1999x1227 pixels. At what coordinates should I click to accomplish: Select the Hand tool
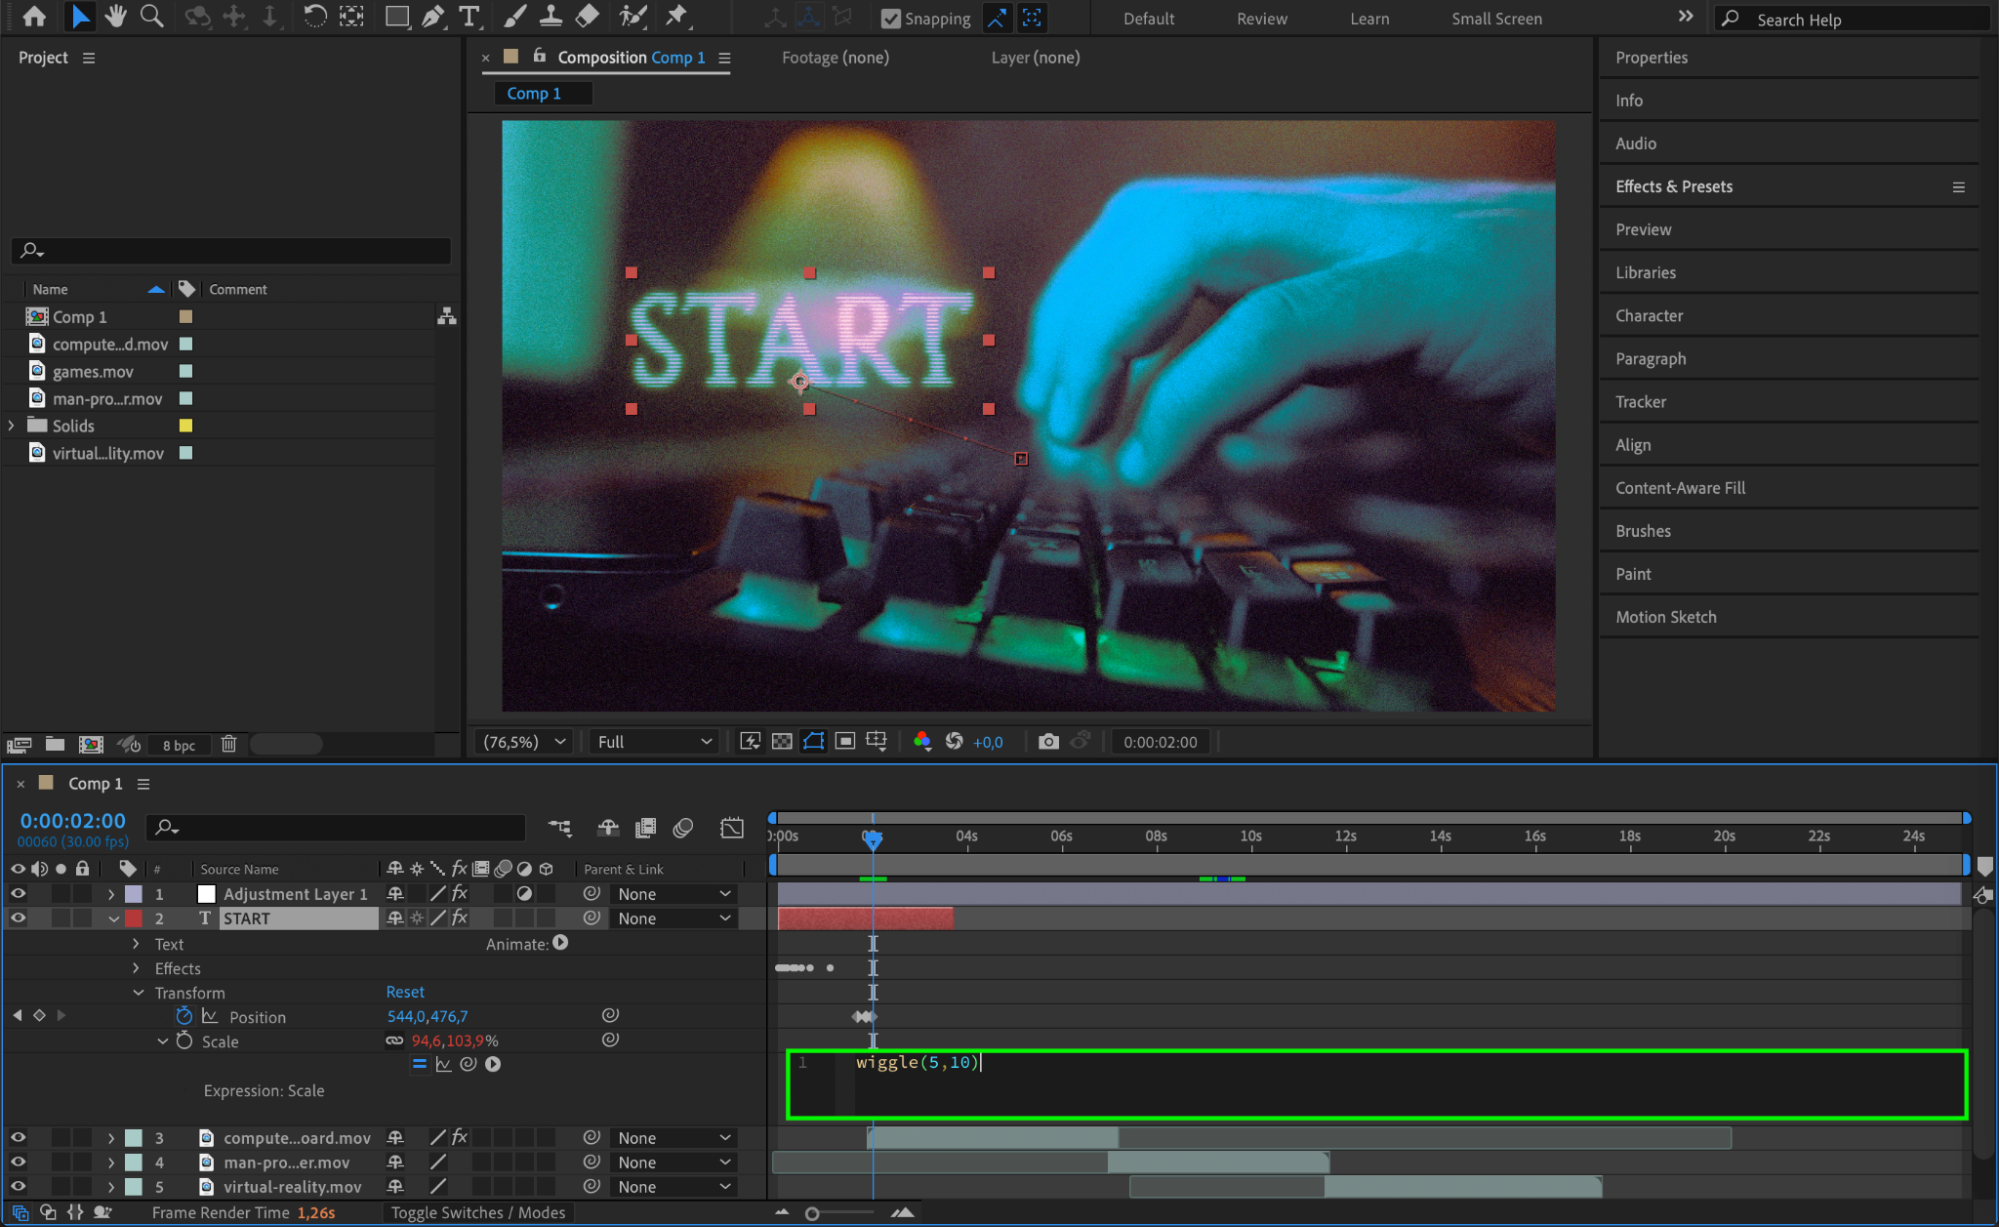click(x=115, y=16)
